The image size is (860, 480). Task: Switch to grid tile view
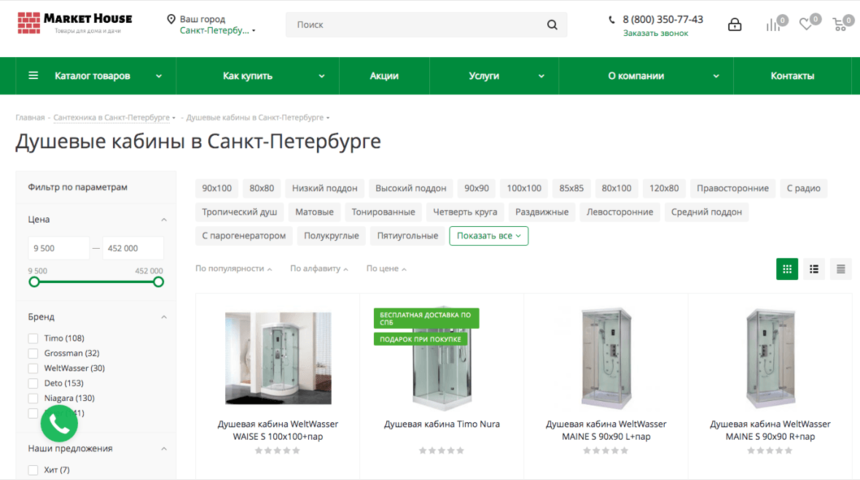[787, 269]
